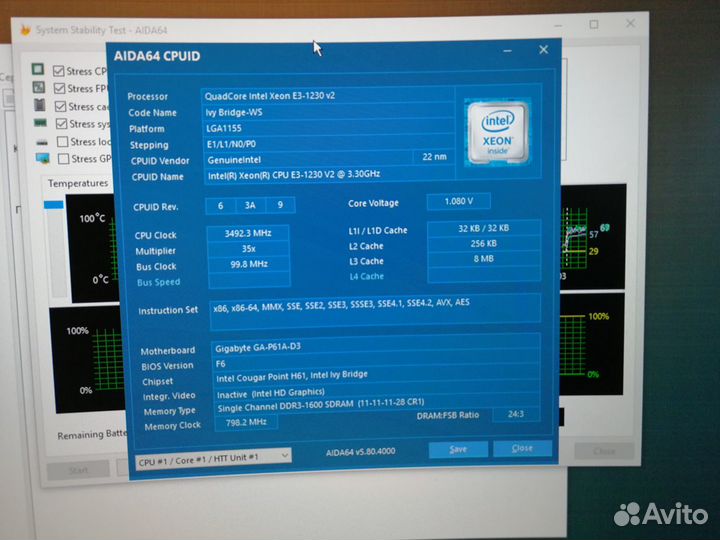Minimize the AIDA64 CPUID window
Viewport: 720px width, 540px height.
point(507,51)
